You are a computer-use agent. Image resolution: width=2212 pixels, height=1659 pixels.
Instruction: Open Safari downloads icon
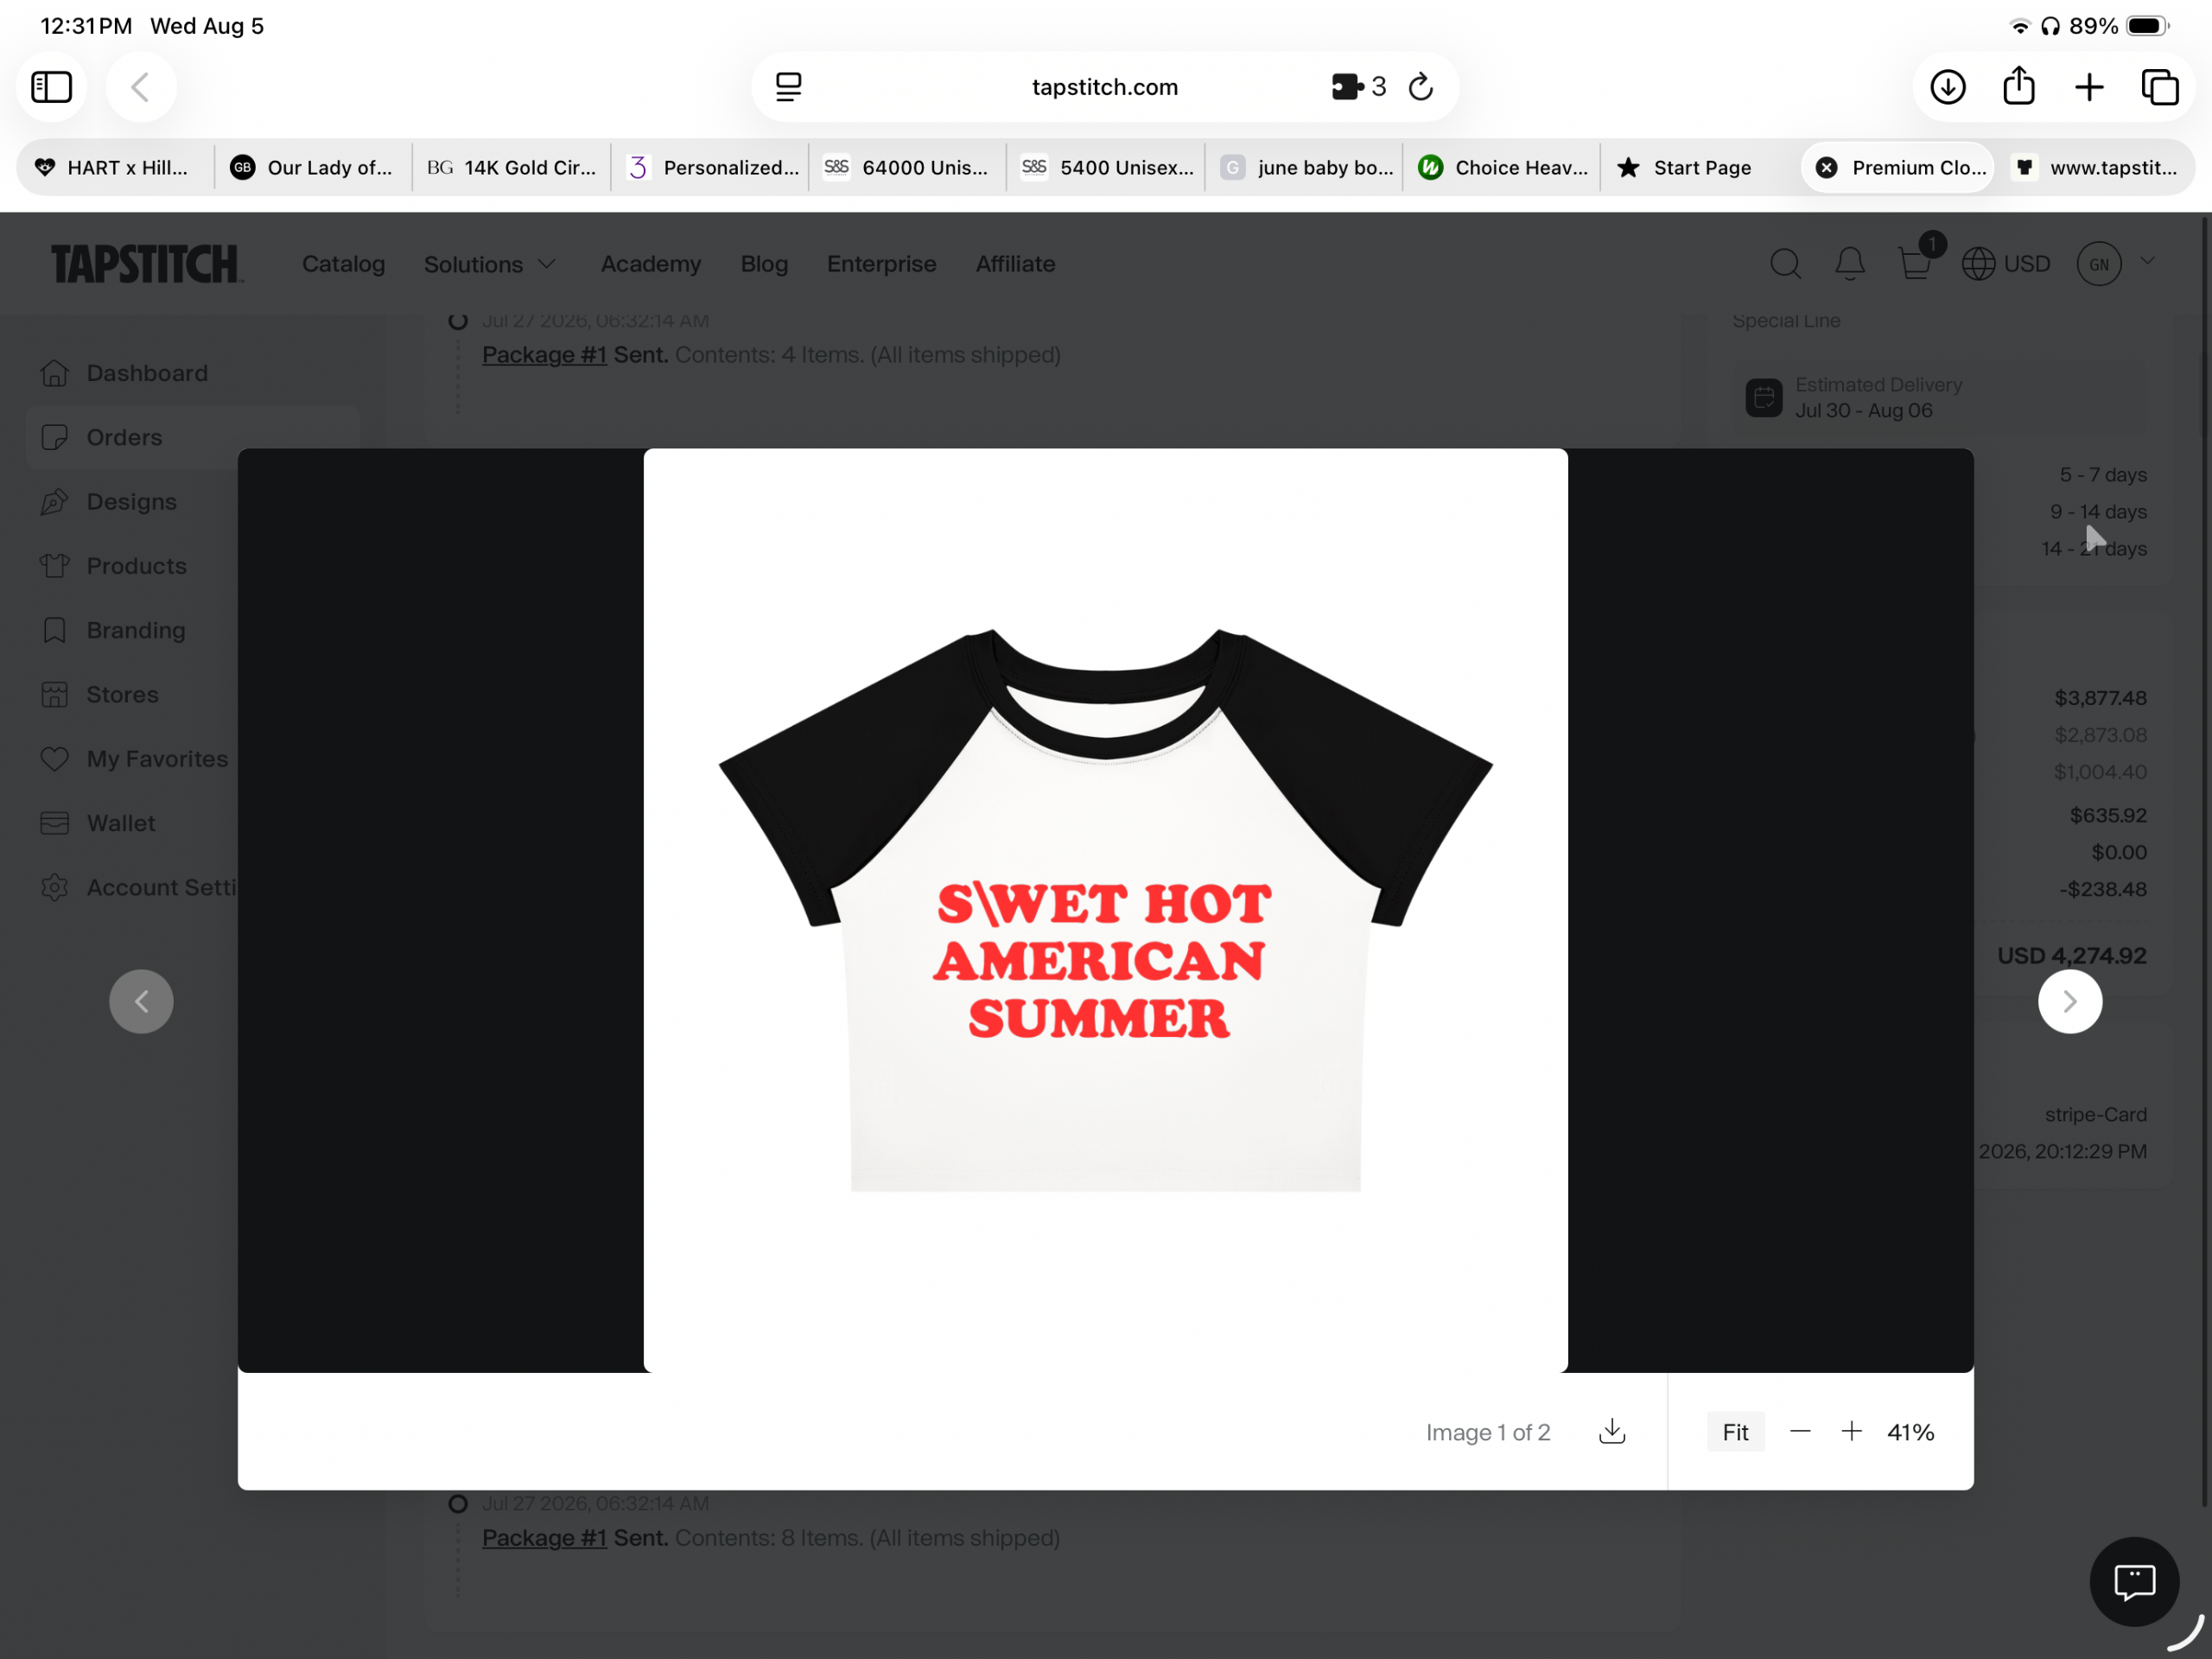click(x=1947, y=87)
